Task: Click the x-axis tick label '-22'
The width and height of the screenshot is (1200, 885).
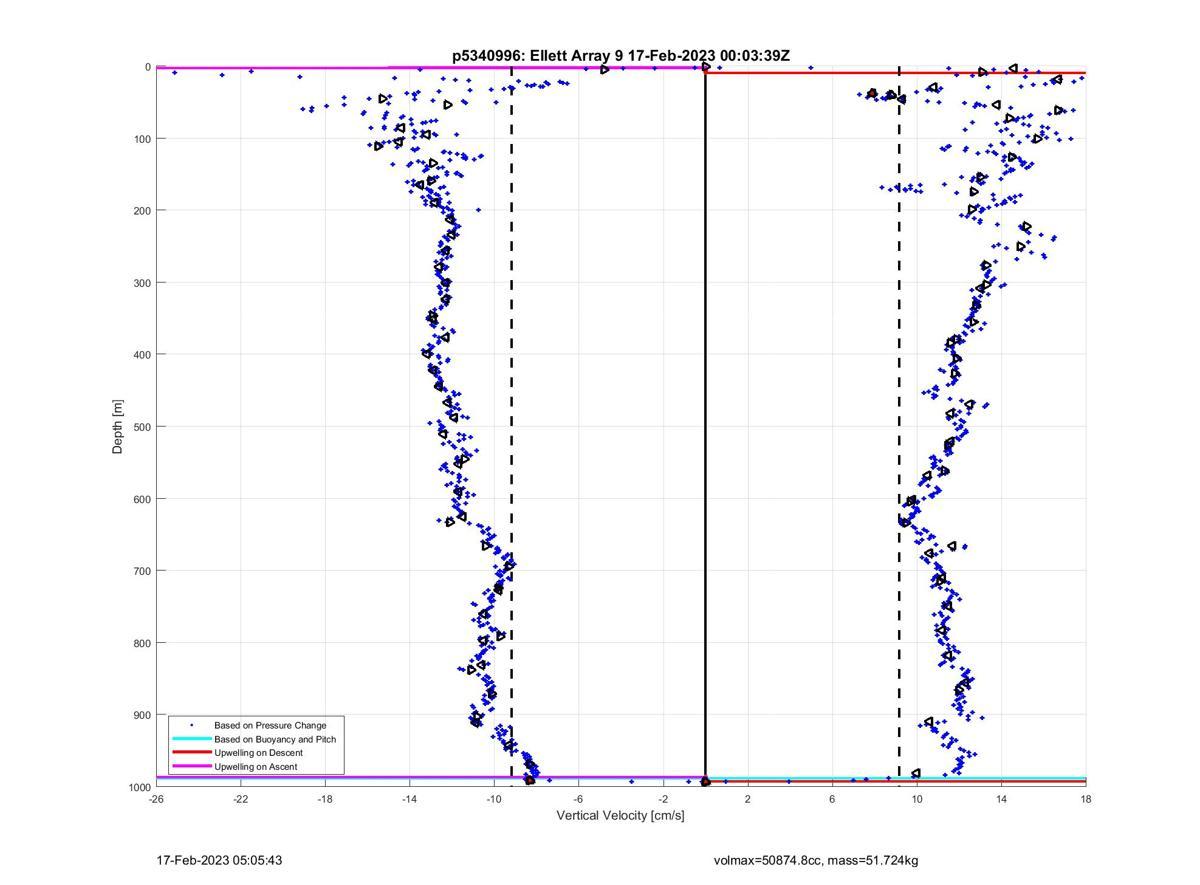Action: (x=241, y=799)
